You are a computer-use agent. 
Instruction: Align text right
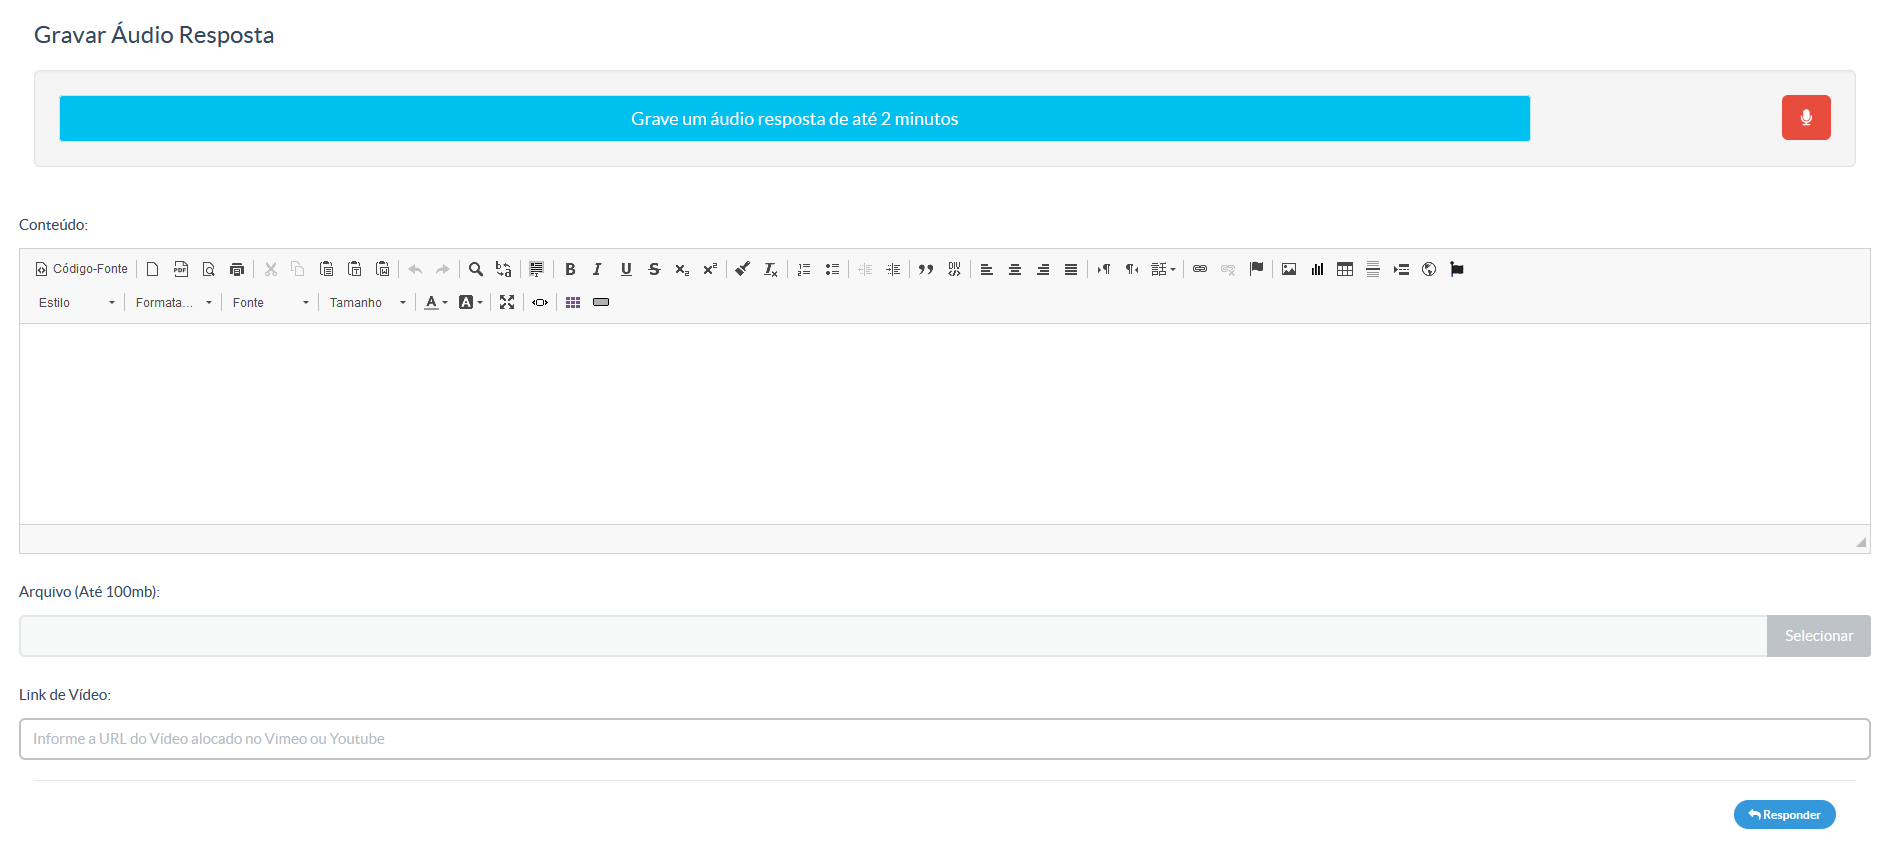[1043, 269]
